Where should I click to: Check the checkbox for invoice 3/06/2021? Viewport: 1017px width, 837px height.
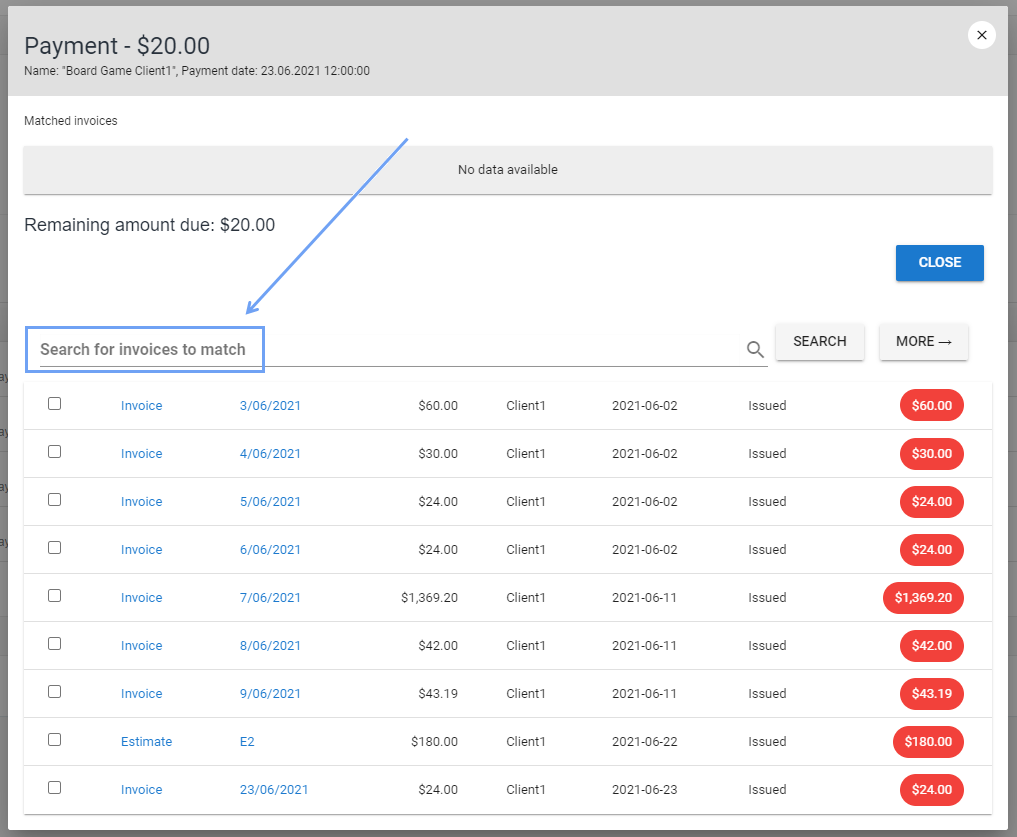tap(54, 403)
